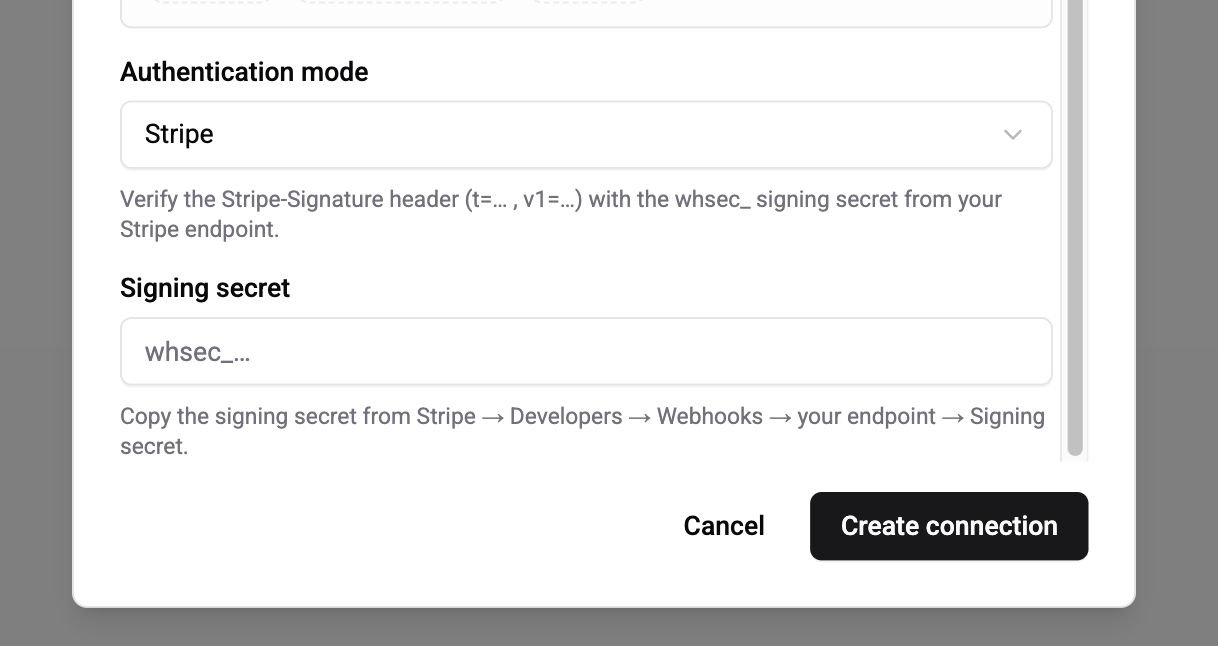
Task: Click inside the Signing secret field
Action: click(x=586, y=351)
